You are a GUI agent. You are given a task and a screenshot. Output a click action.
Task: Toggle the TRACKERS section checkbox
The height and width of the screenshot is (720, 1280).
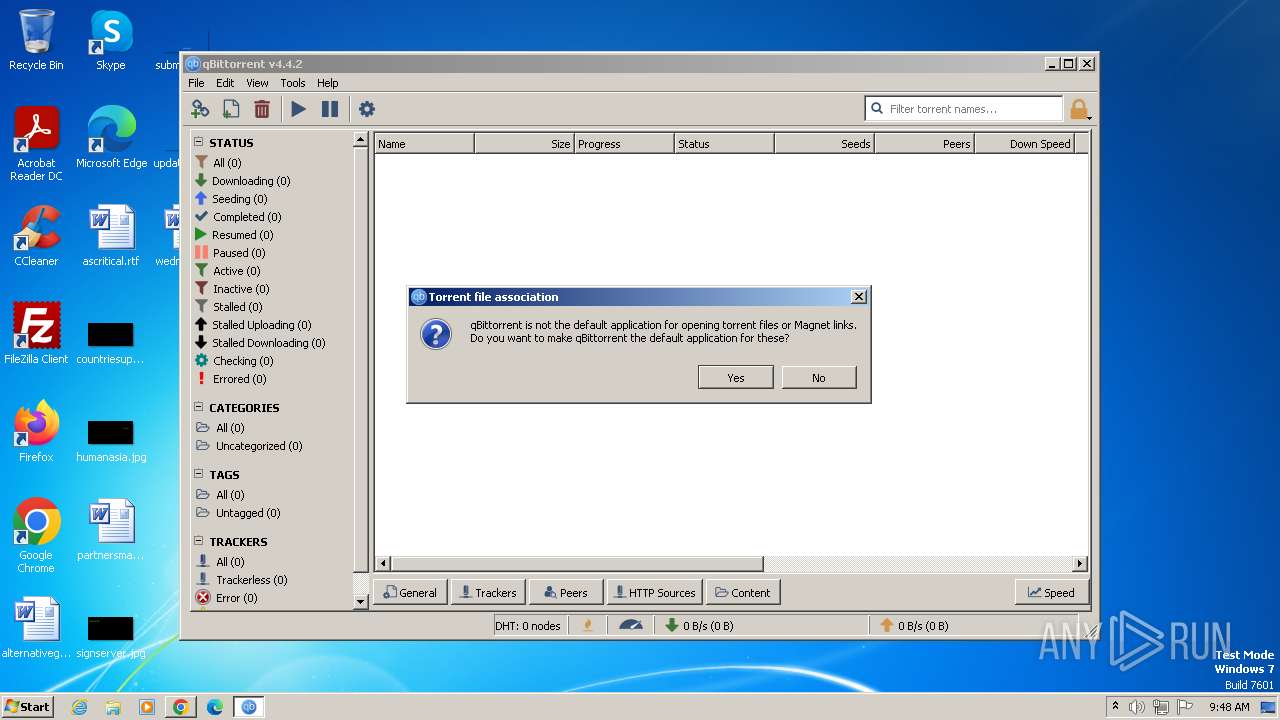tap(198, 541)
